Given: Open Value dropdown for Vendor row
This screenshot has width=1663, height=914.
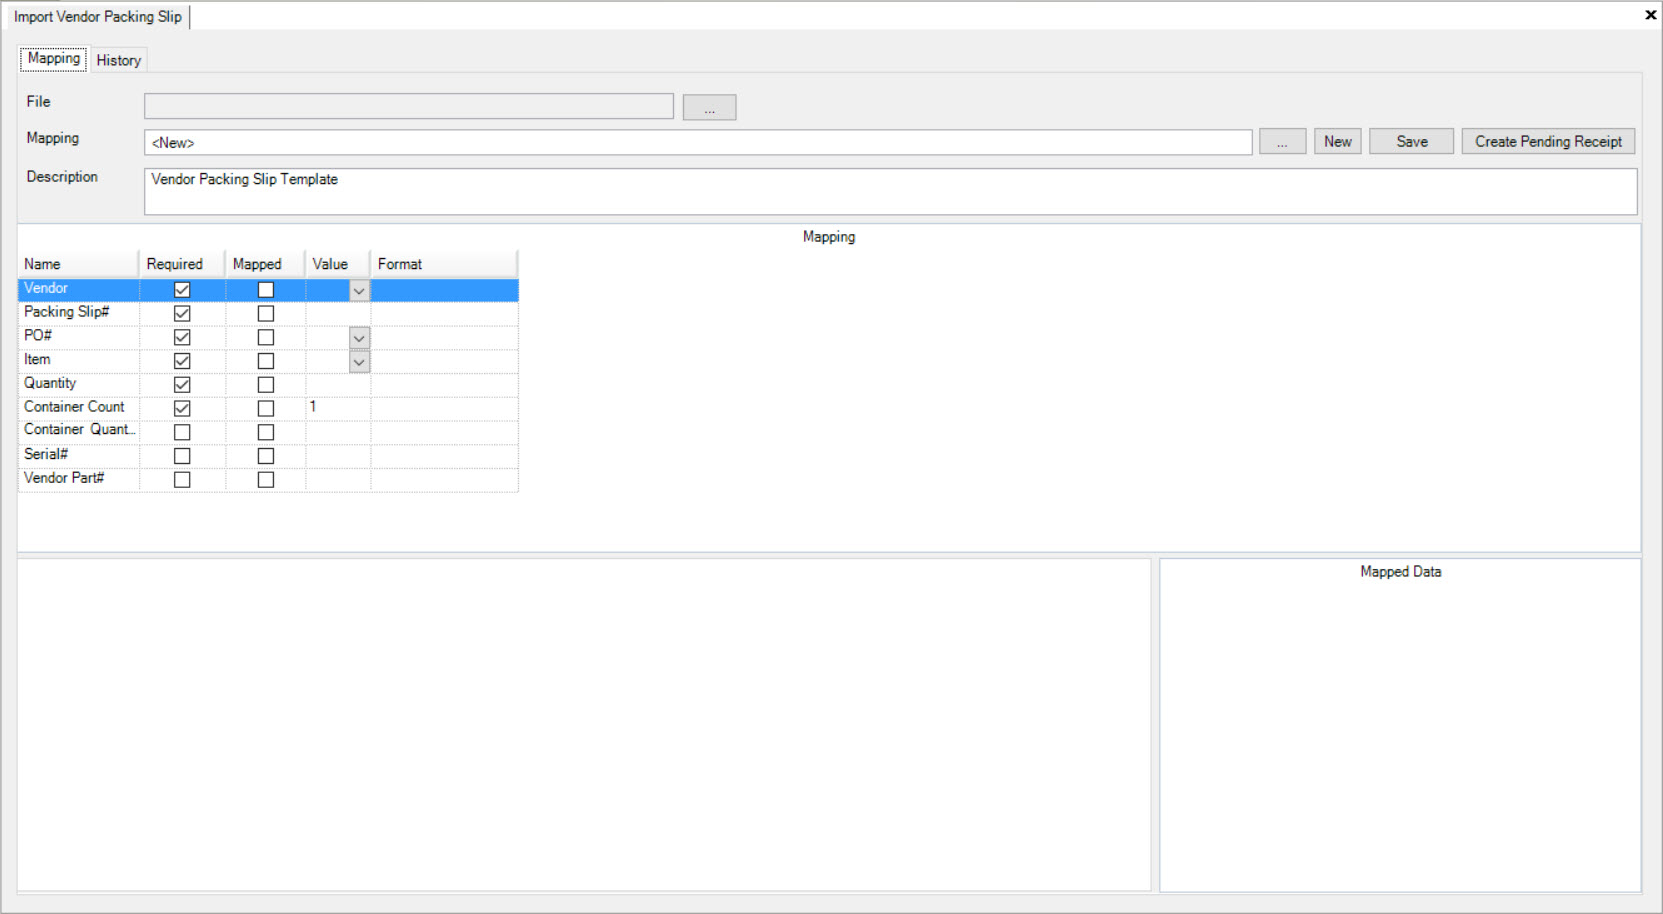Looking at the screenshot, I should 359,291.
